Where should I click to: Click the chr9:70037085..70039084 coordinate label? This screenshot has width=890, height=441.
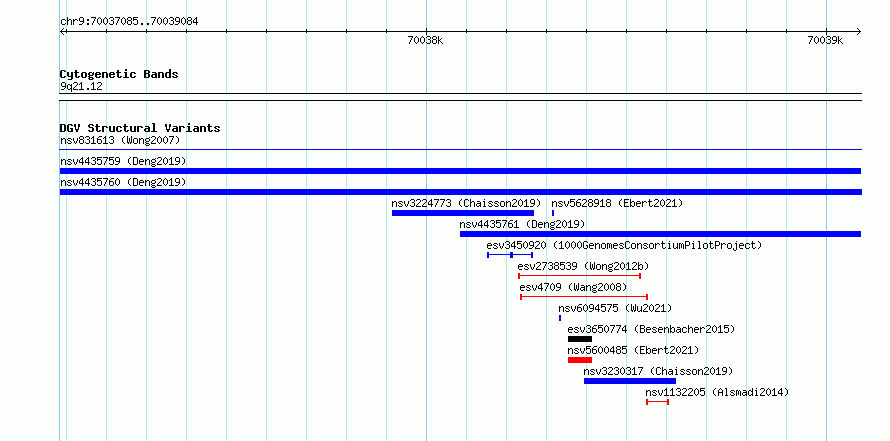(x=129, y=22)
